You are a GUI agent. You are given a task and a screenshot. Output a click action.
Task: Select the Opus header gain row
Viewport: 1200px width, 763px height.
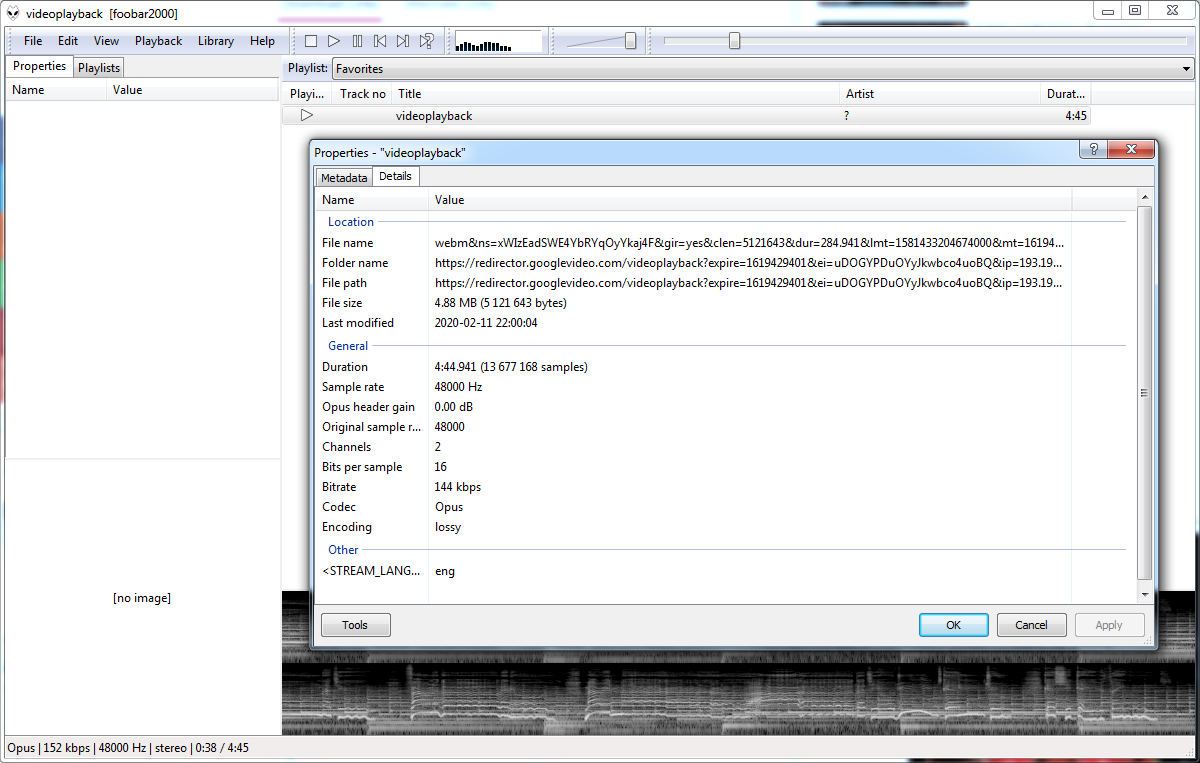[x=694, y=407]
